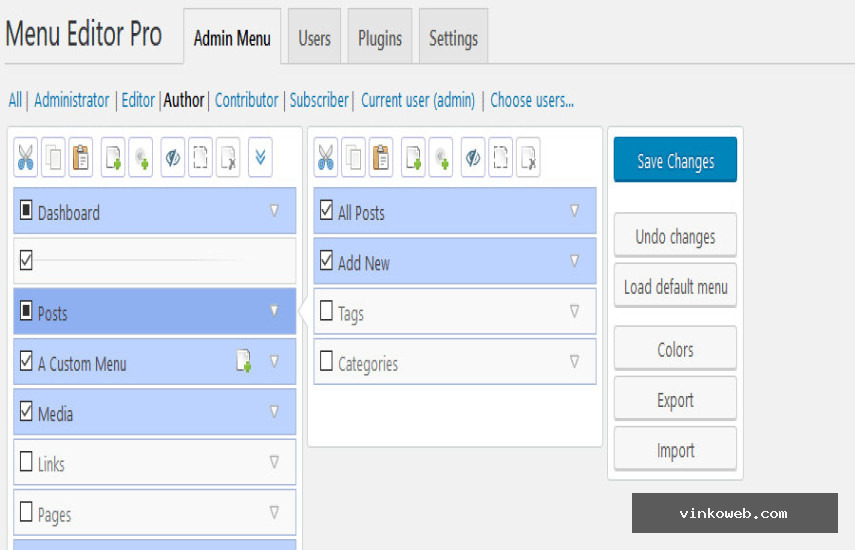Image resolution: width=855 pixels, height=550 pixels.
Task: Click New menu icon in the left toolbar
Action: coord(113,158)
